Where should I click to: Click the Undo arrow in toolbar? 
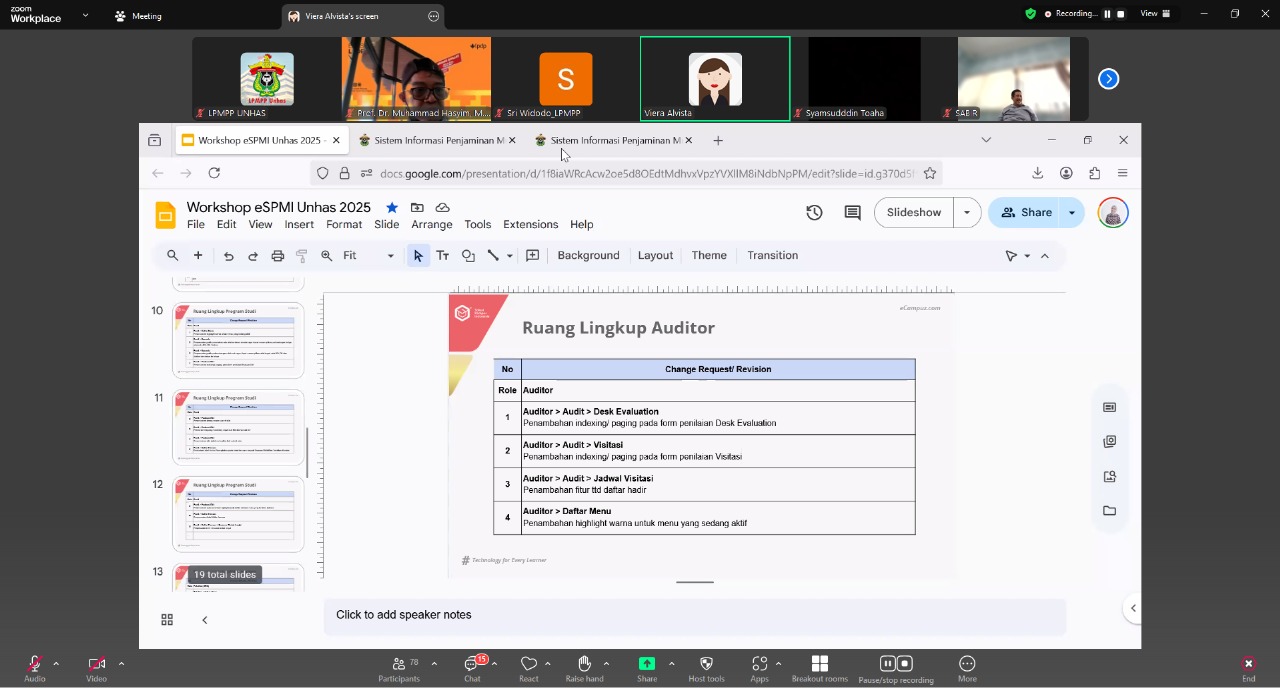[x=229, y=256]
